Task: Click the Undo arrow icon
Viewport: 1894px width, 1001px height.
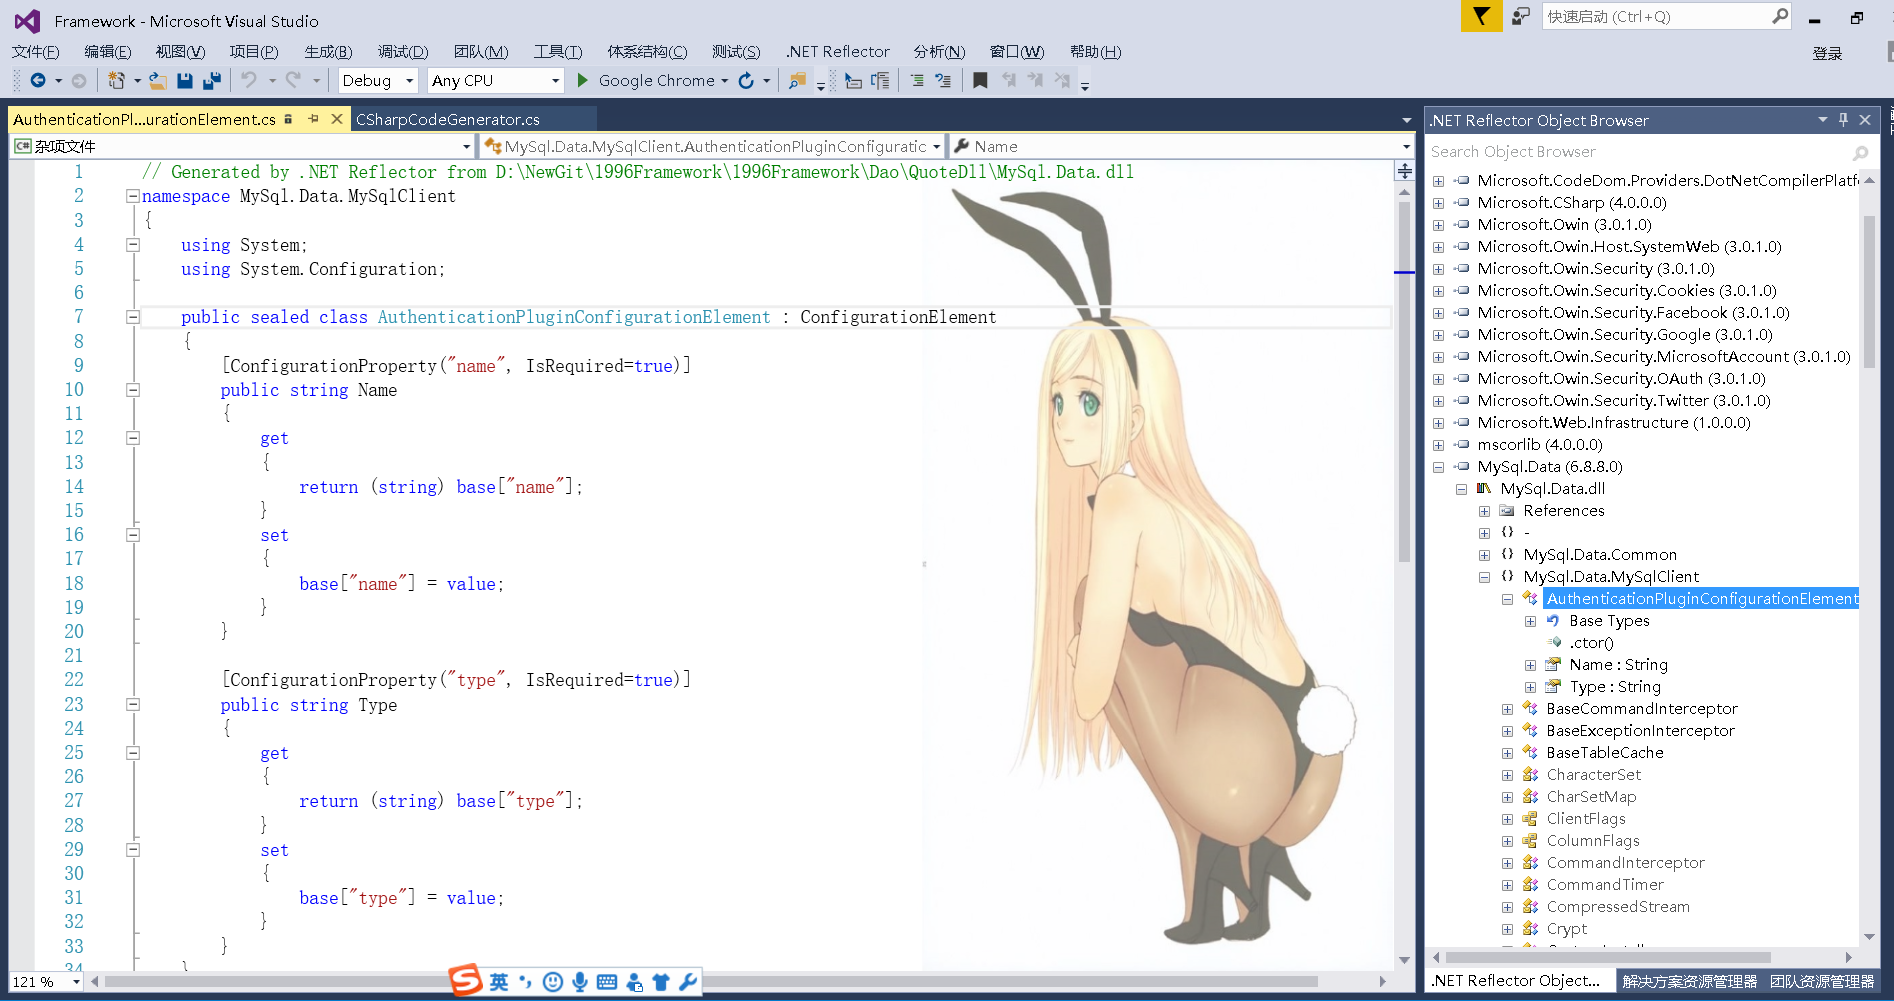Action: [249, 81]
